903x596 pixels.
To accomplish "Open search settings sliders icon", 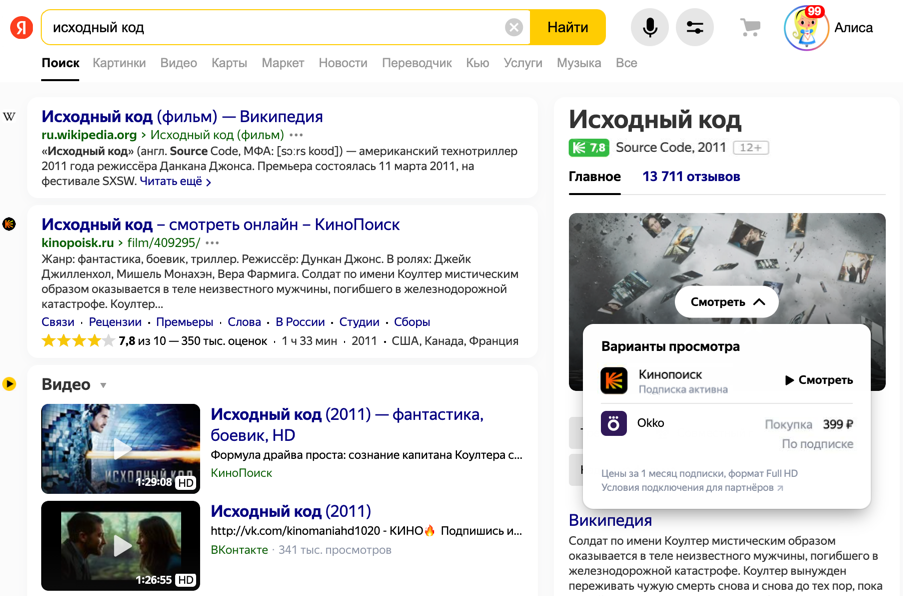I will click(694, 28).
